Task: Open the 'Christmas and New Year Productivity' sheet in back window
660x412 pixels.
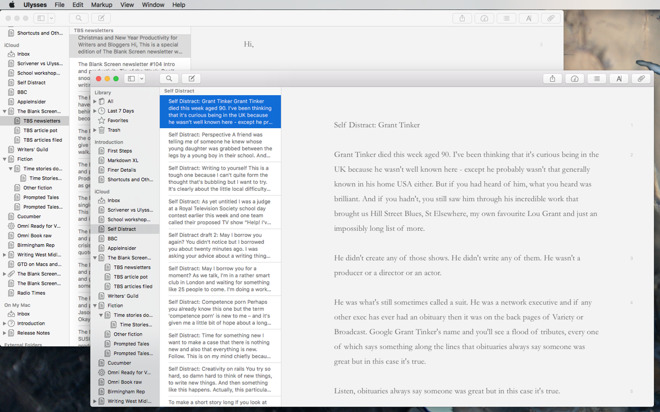Action: 130,45
